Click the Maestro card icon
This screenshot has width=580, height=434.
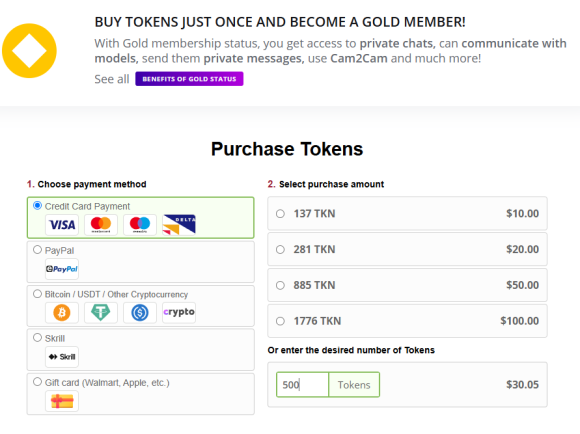[140, 225]
